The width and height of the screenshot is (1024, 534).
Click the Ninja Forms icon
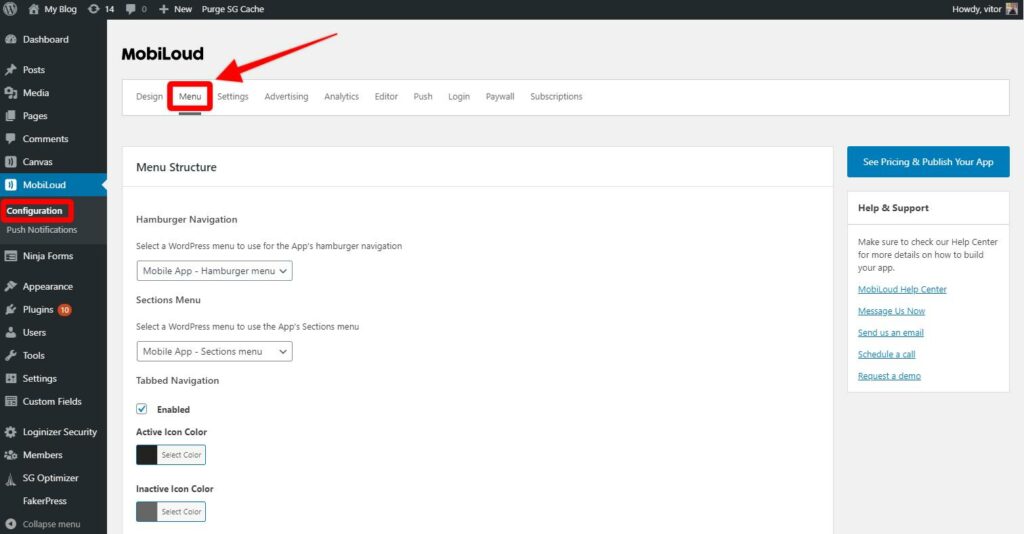coord(10,256)
